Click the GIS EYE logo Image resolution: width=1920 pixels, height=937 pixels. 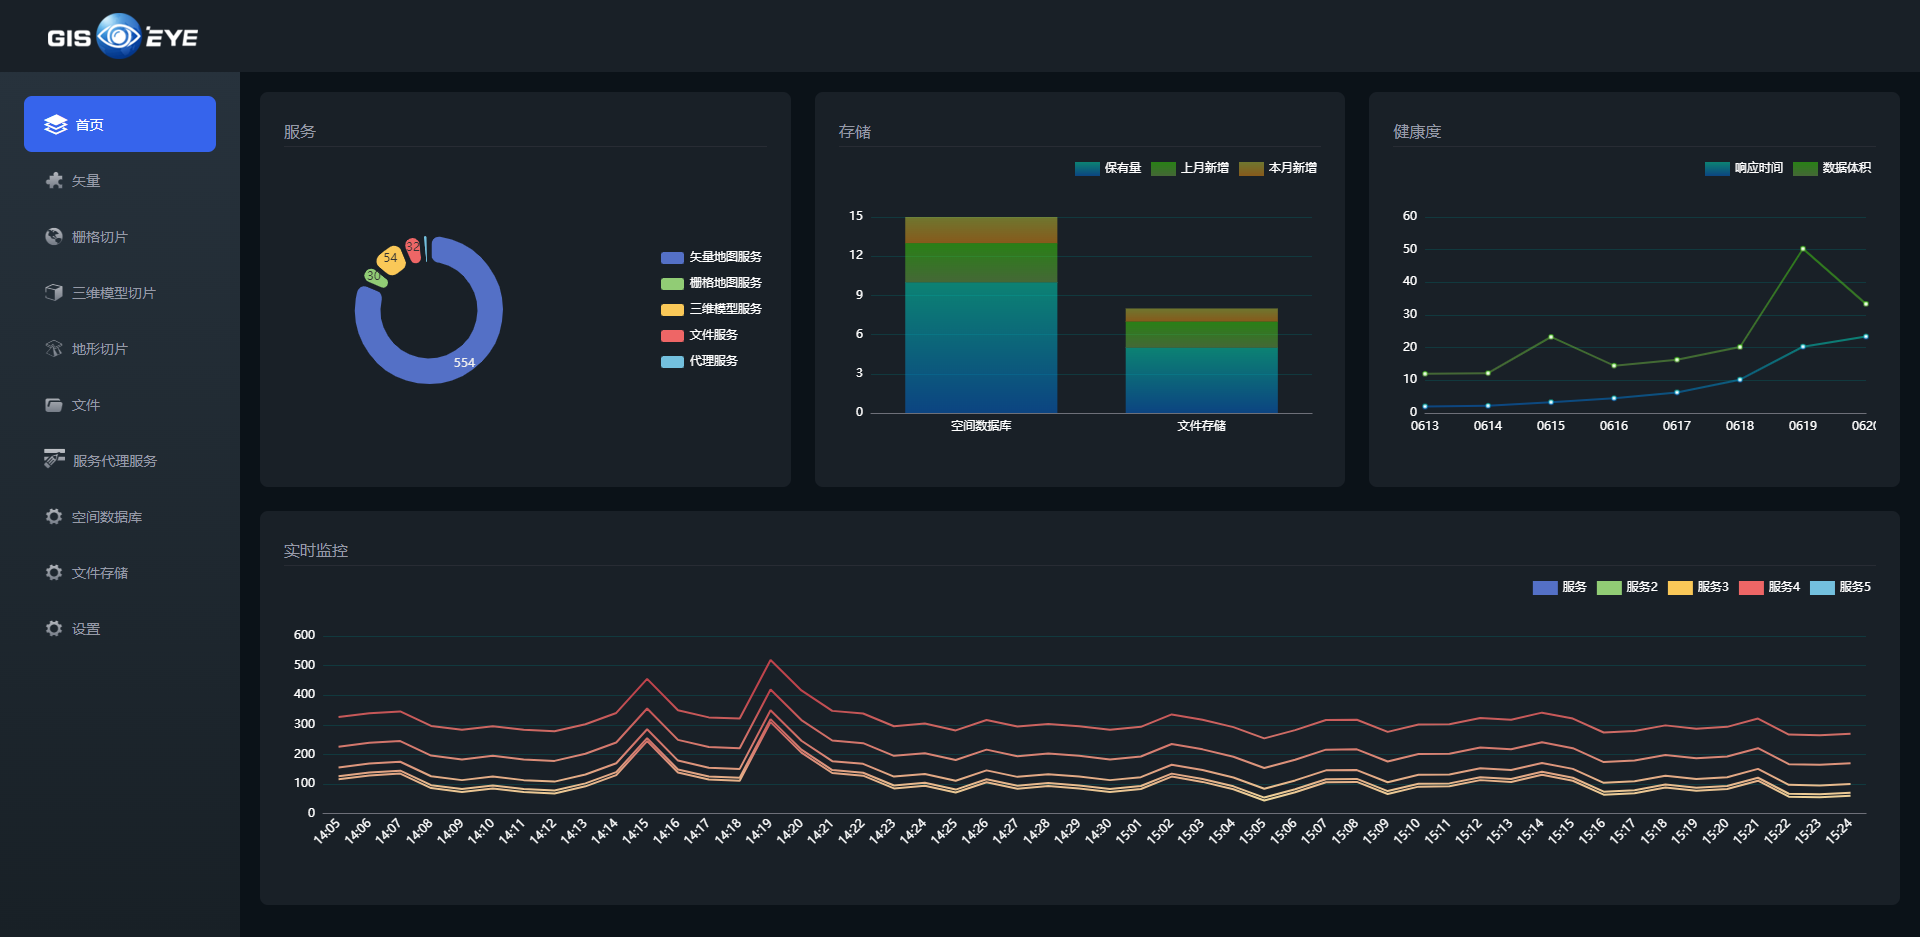click(x=122, y=36)
